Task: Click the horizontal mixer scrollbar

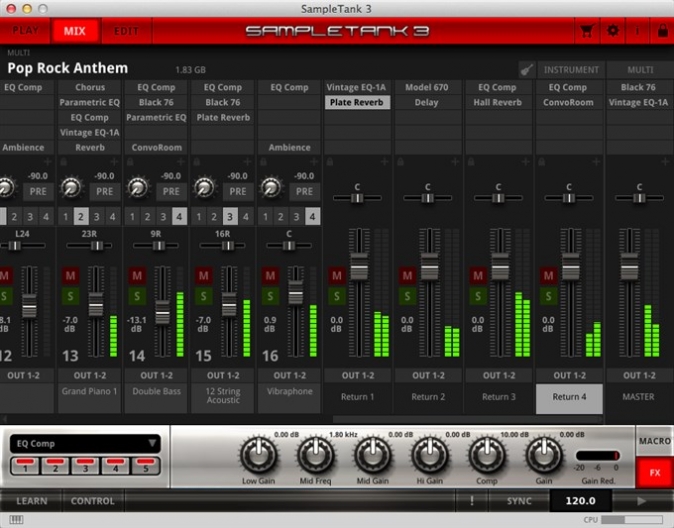Action: coord(468,419)
